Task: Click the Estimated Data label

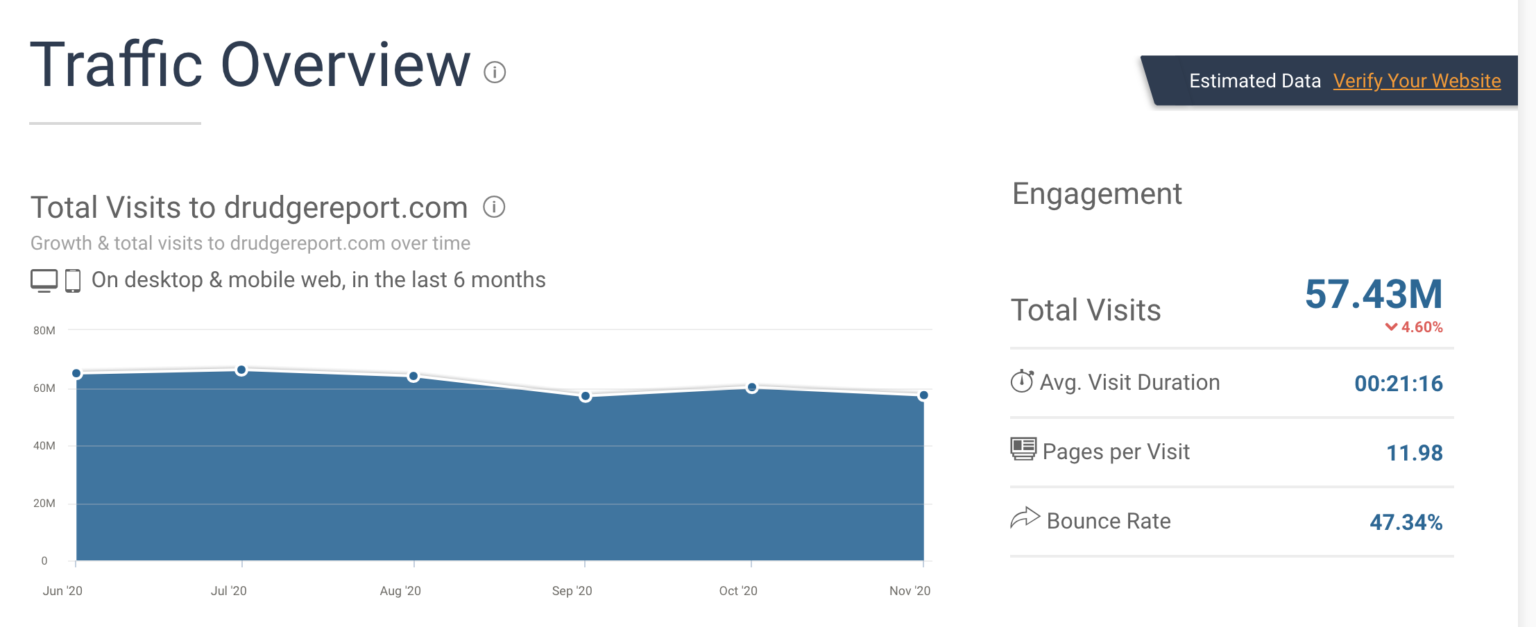Action: click(x=1254, y=81)
